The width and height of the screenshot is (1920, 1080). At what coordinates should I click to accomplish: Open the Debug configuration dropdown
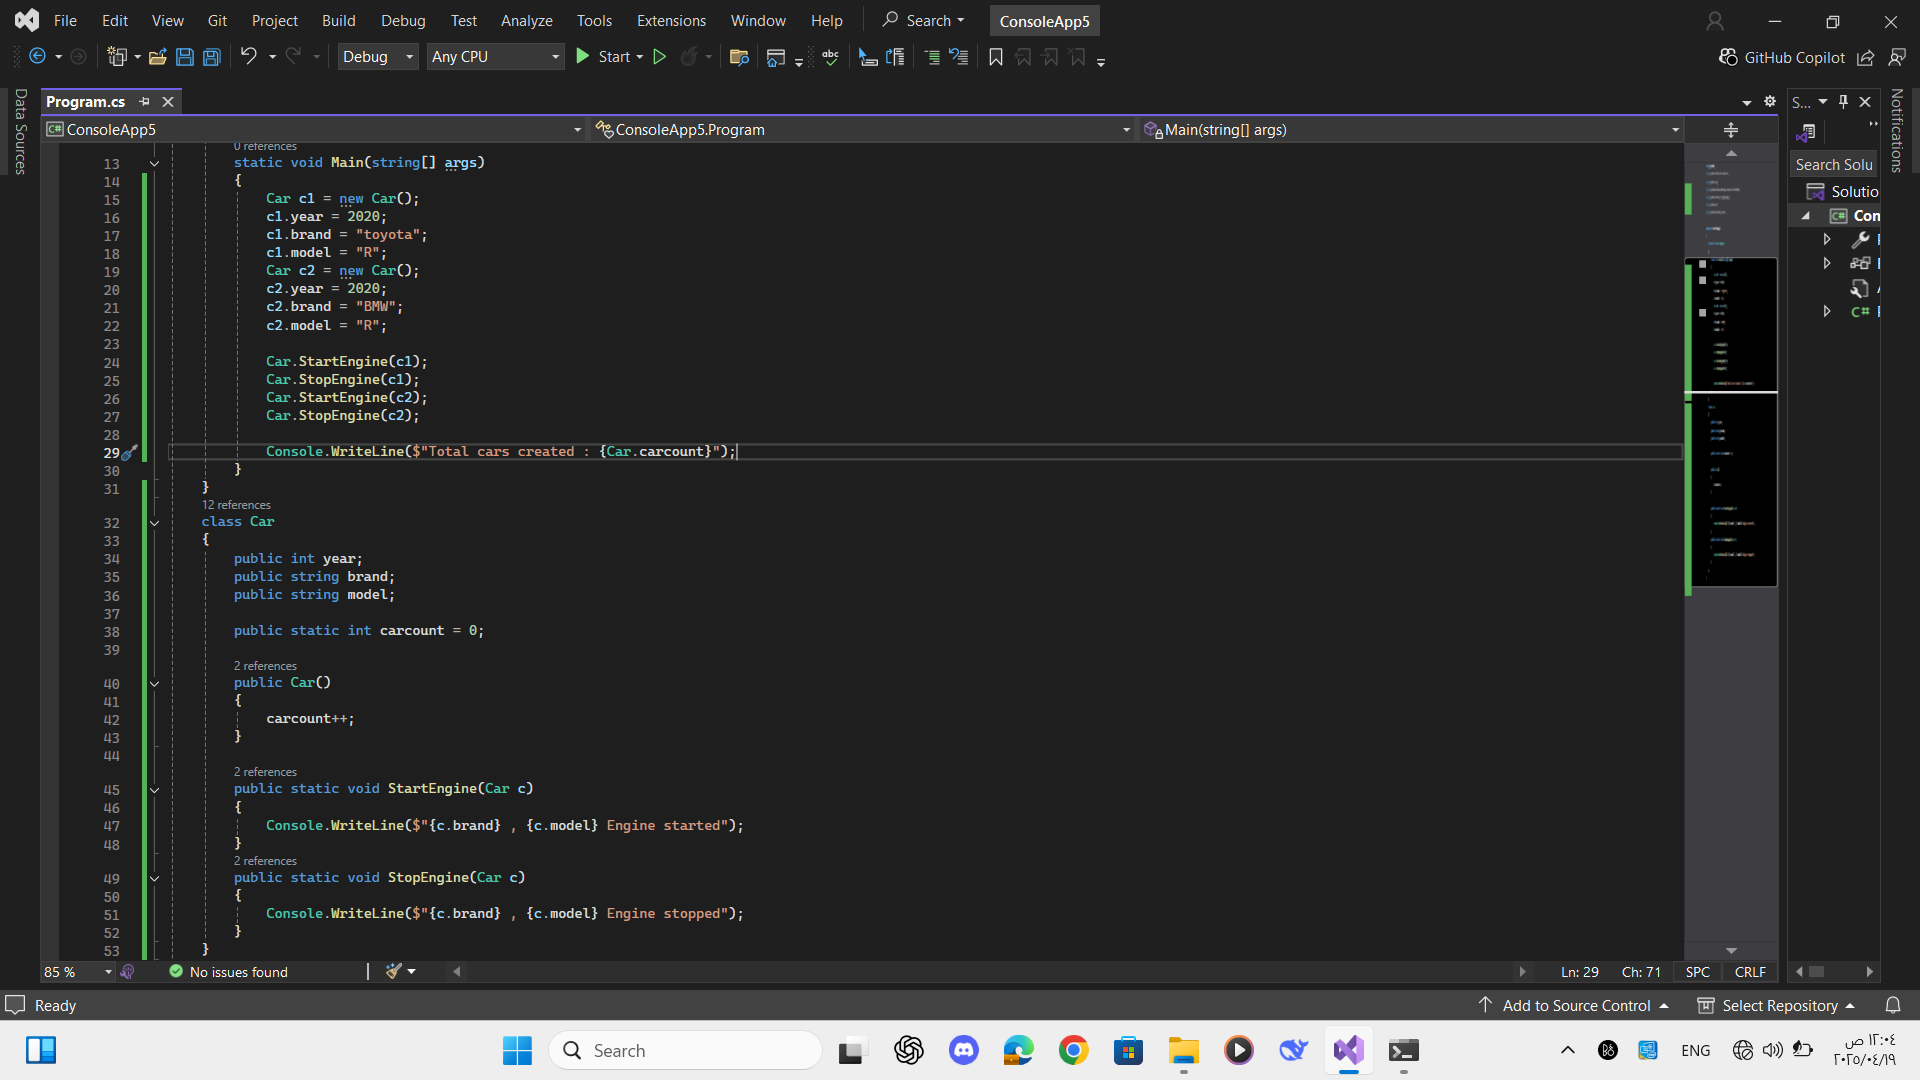378,57
